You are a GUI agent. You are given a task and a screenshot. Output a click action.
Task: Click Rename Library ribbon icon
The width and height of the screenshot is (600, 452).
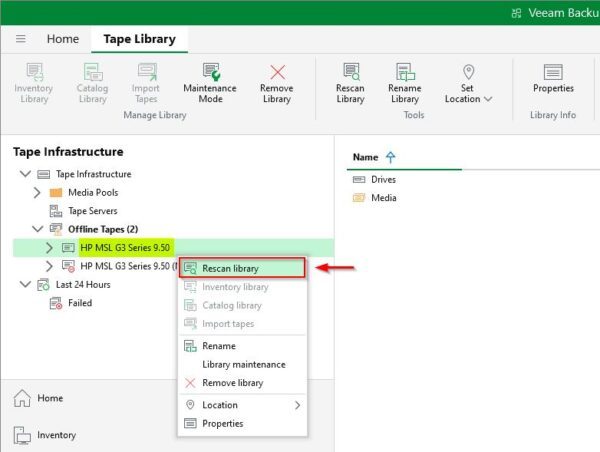[x=404, y=83]
